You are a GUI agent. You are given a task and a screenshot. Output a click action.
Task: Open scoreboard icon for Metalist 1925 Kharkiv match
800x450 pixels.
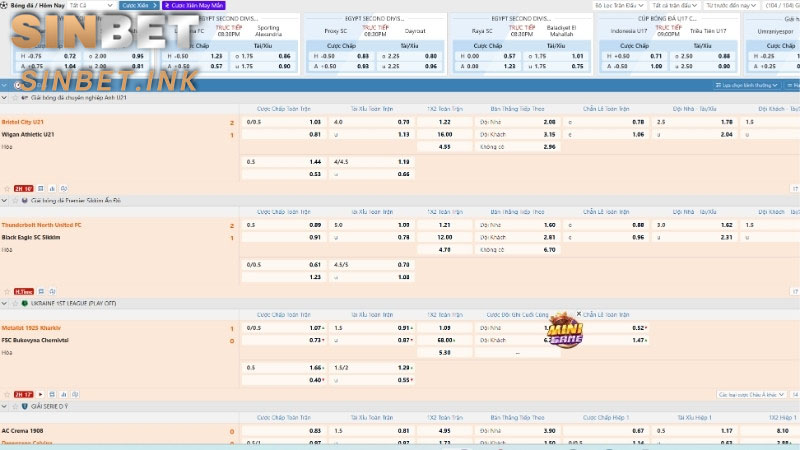(52, 394)
